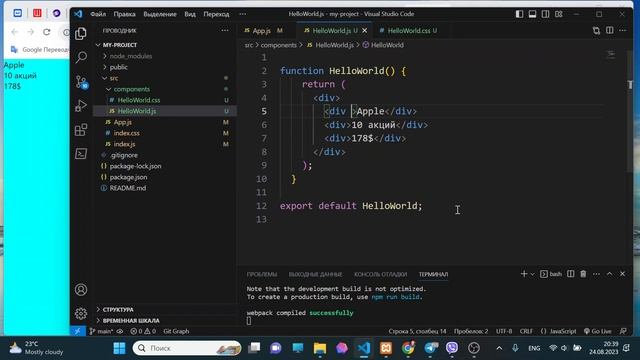The width and height of the screenshot is (640, 360).
Task: Open the new terminal profile dropdown arrow
Action: pyautogui.click(x=532, y=274)
